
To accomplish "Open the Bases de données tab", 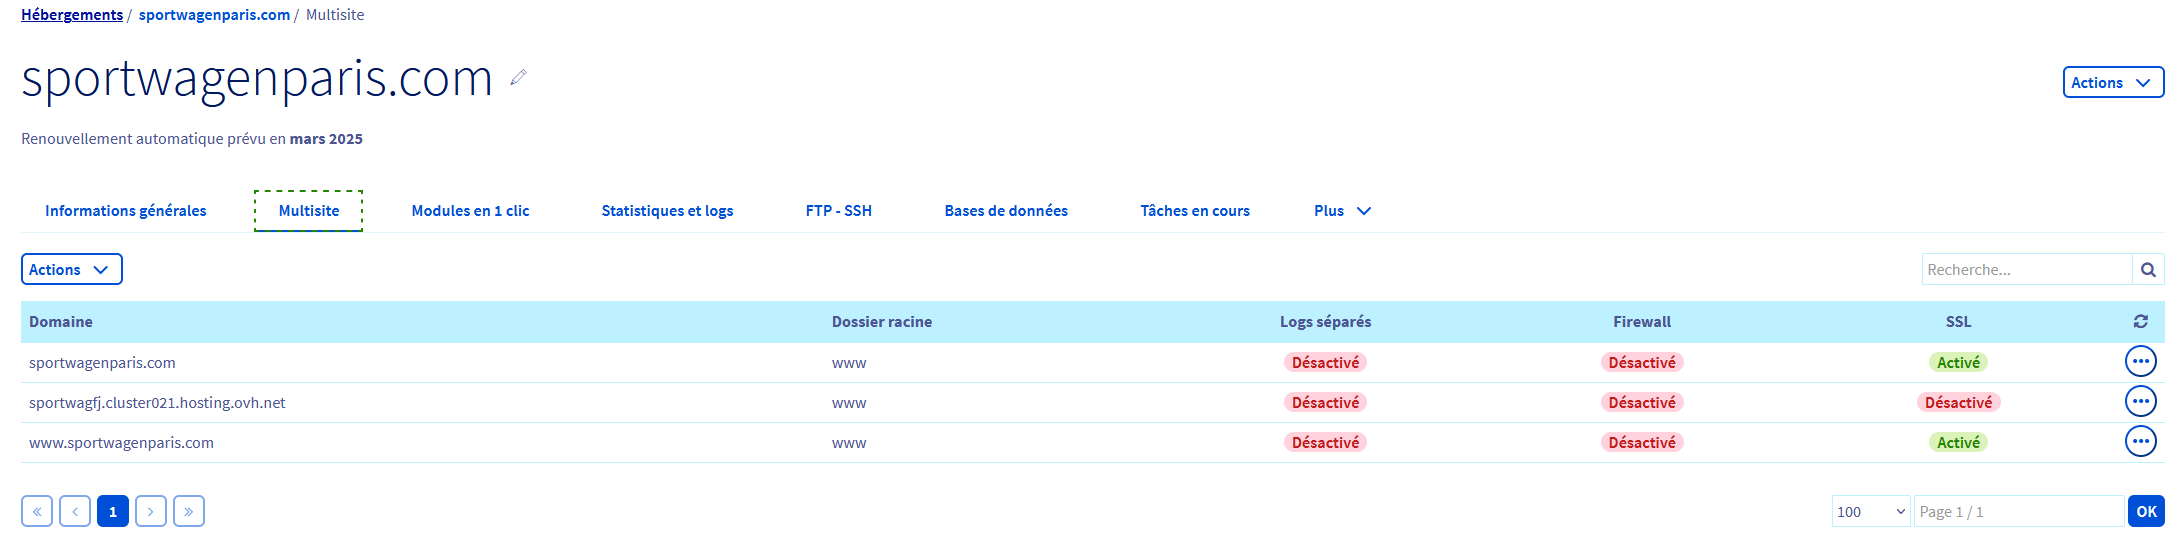I will coord(1006,211).
